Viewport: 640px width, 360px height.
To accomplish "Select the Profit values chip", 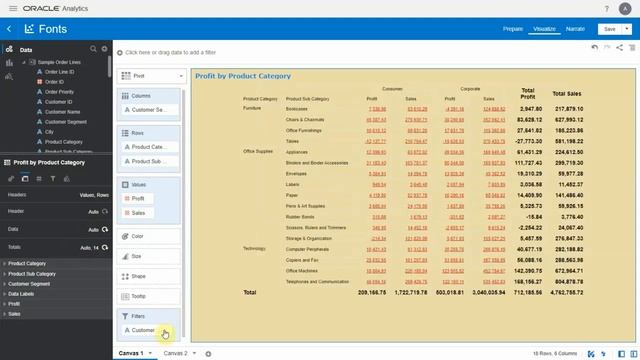I will [137, 198].
